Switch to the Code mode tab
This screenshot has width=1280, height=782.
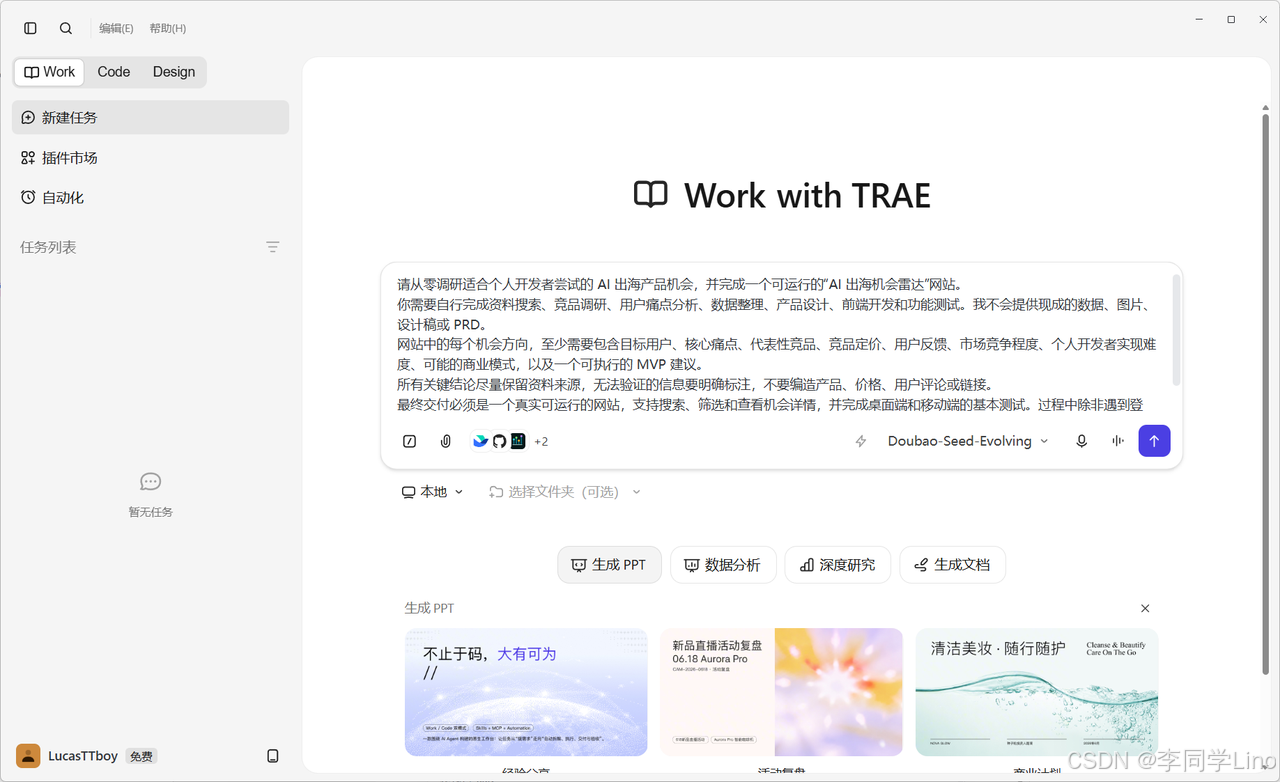pos(114,72)
